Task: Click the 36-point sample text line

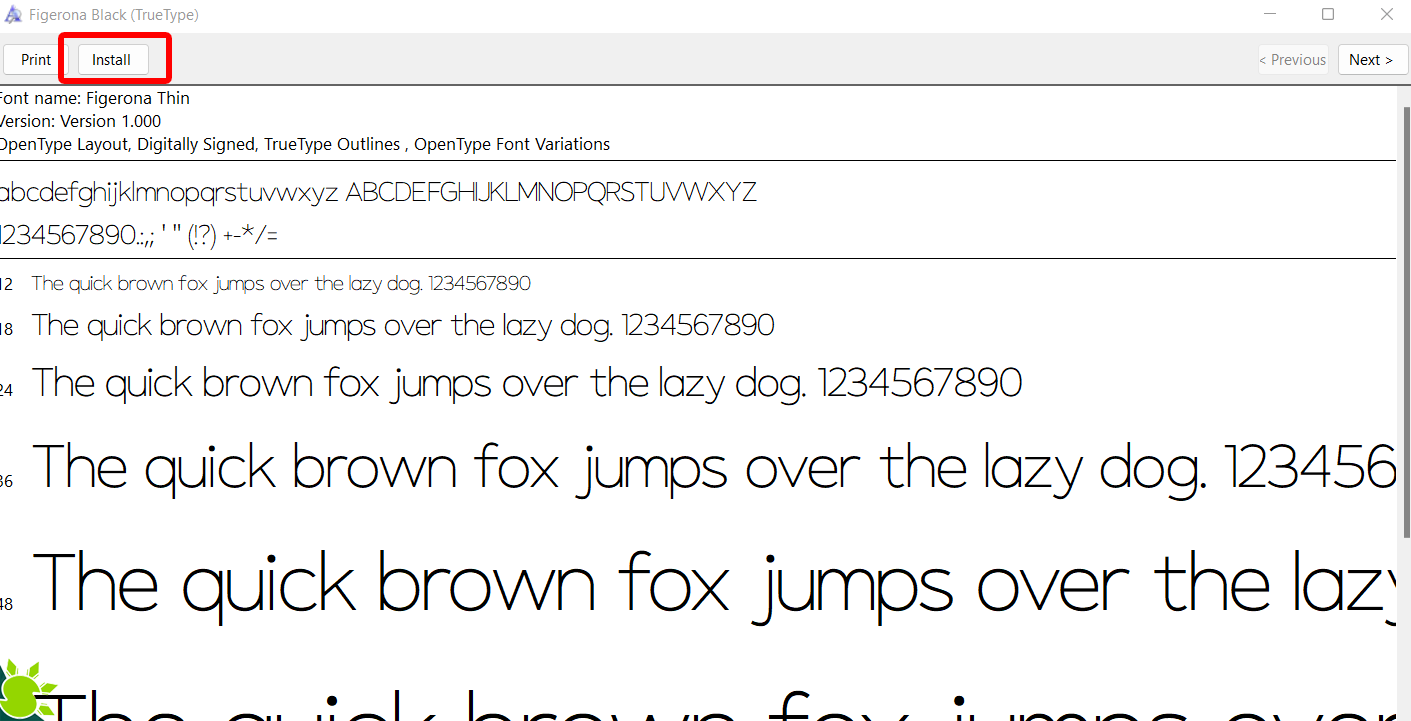Action: (x=700, y=467)
